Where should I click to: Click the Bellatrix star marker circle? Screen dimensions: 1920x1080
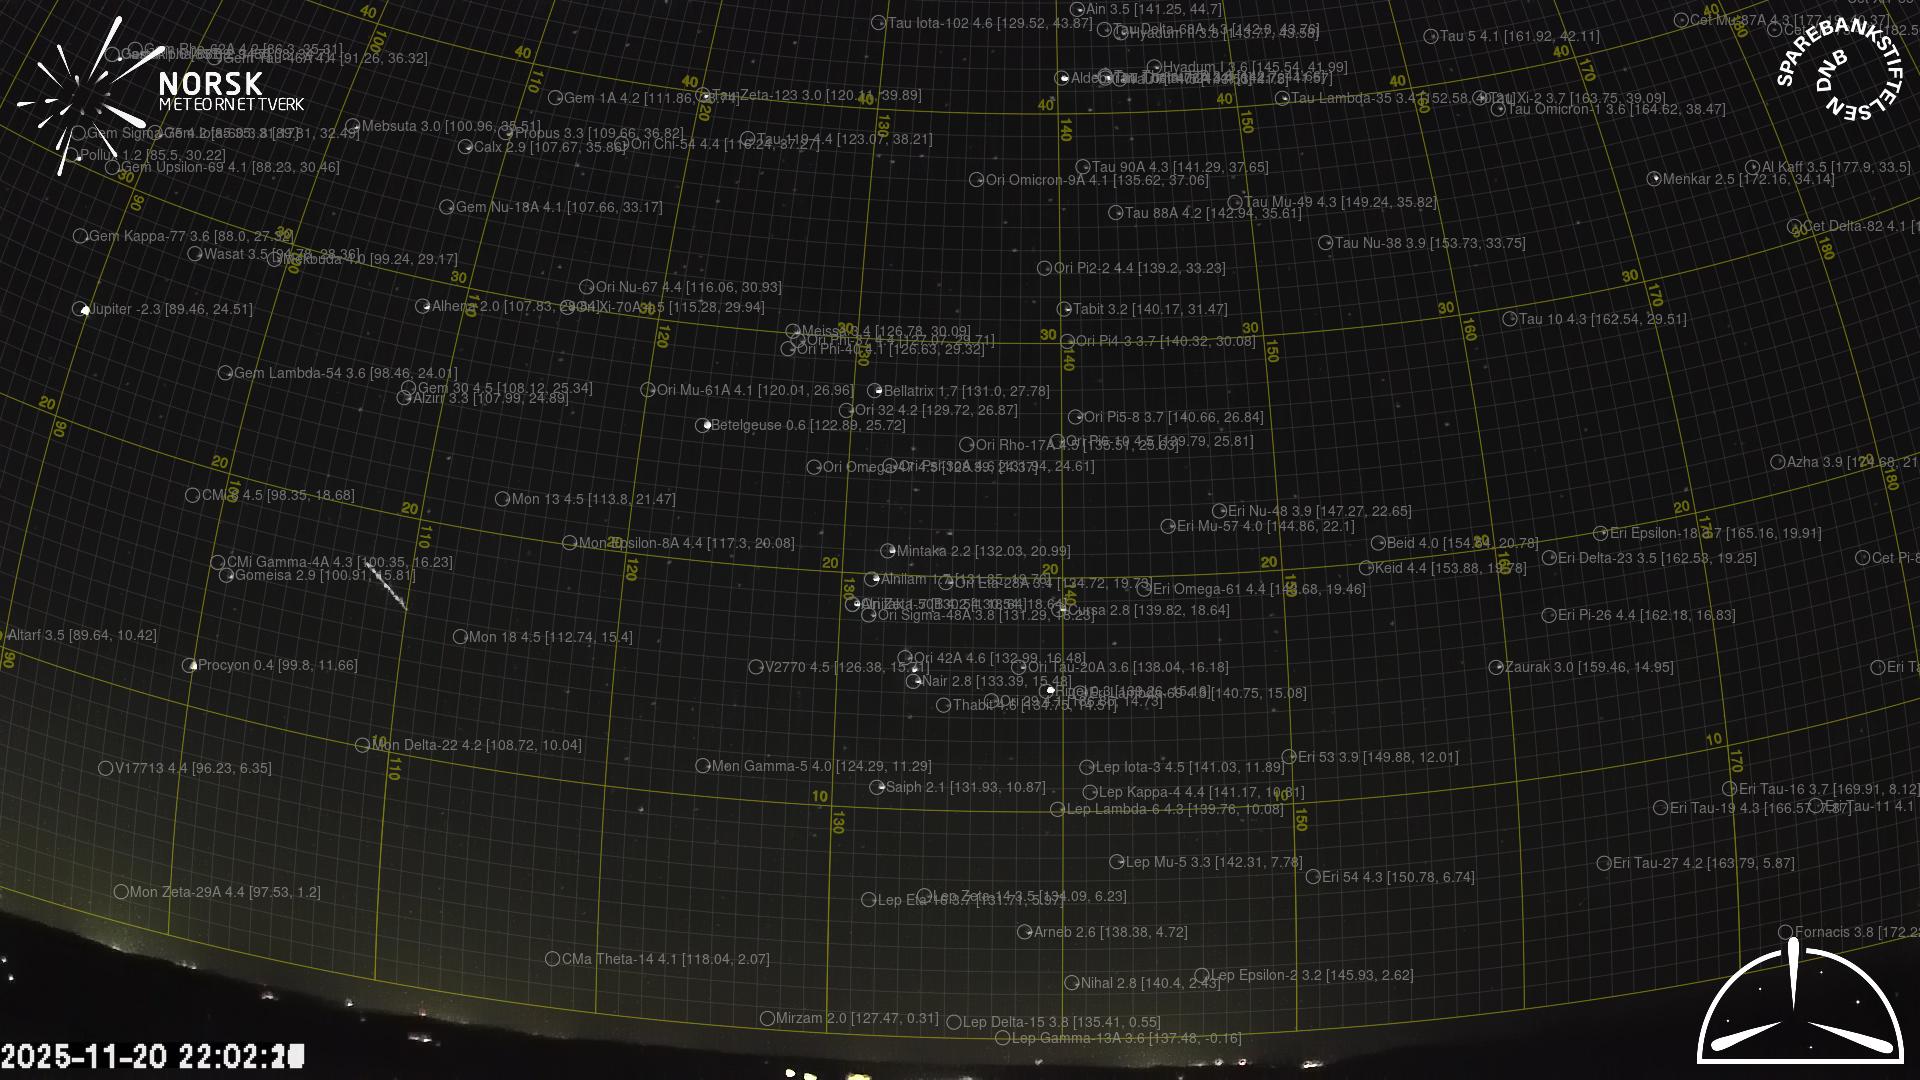pos(875,391)
